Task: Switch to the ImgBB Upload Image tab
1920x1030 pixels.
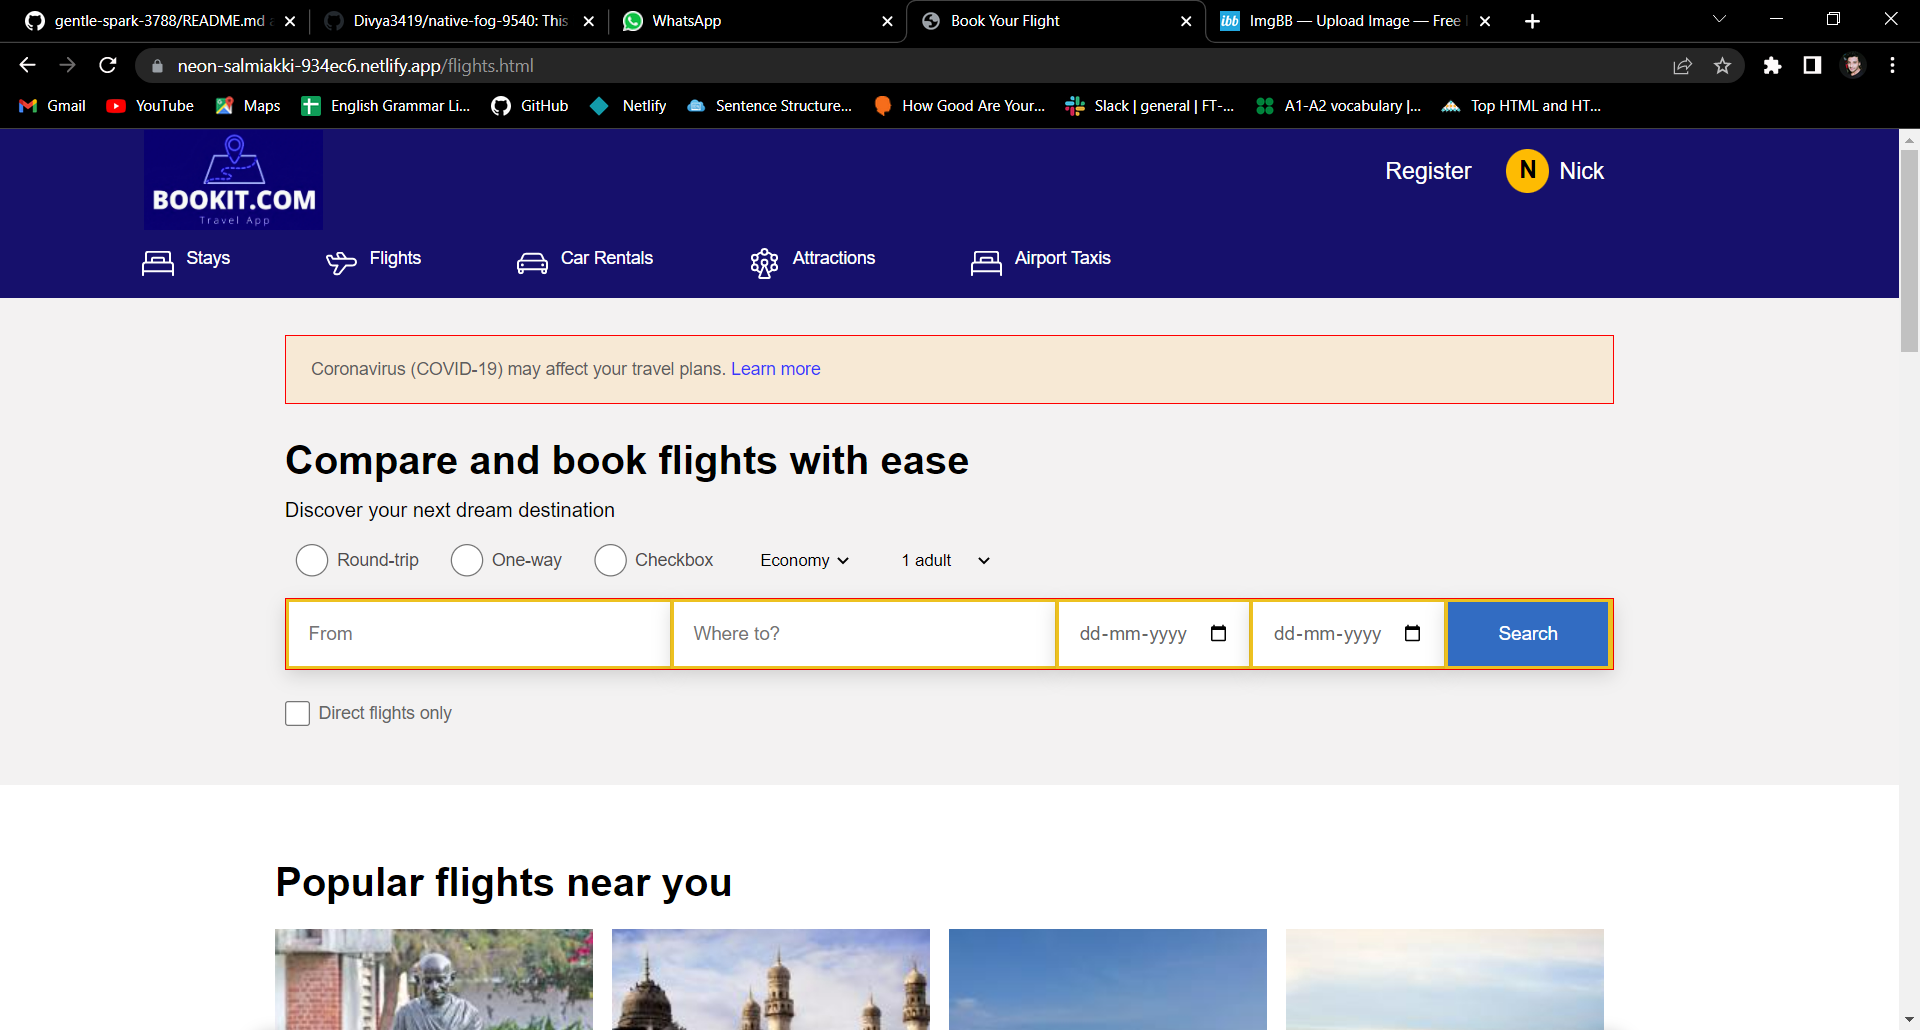Action: 1355,21
